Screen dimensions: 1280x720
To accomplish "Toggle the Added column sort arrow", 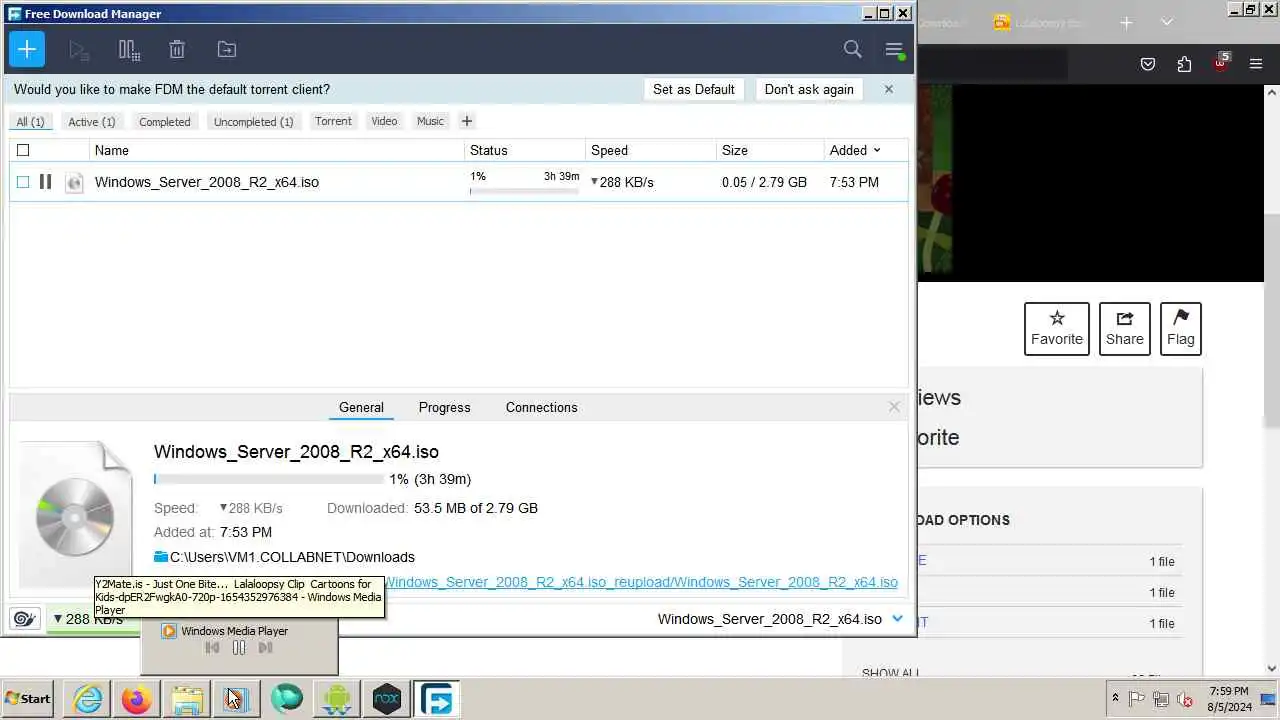I will (x=877, y=150).
